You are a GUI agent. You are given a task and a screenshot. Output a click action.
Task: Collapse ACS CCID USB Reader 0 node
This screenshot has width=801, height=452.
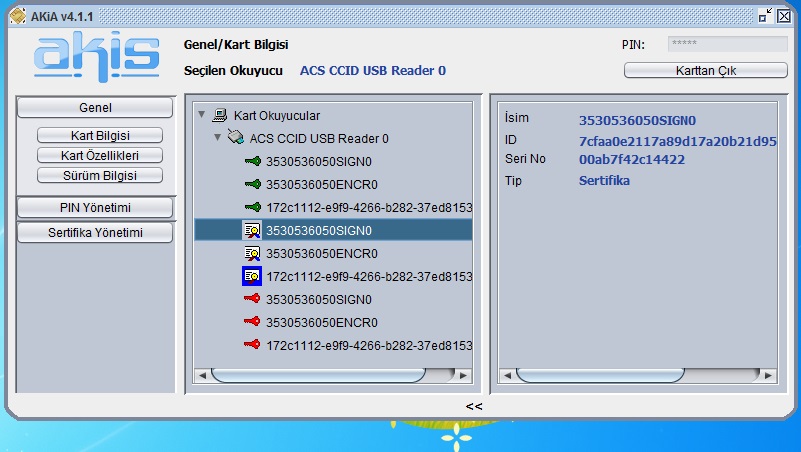[x=218, y=138]
